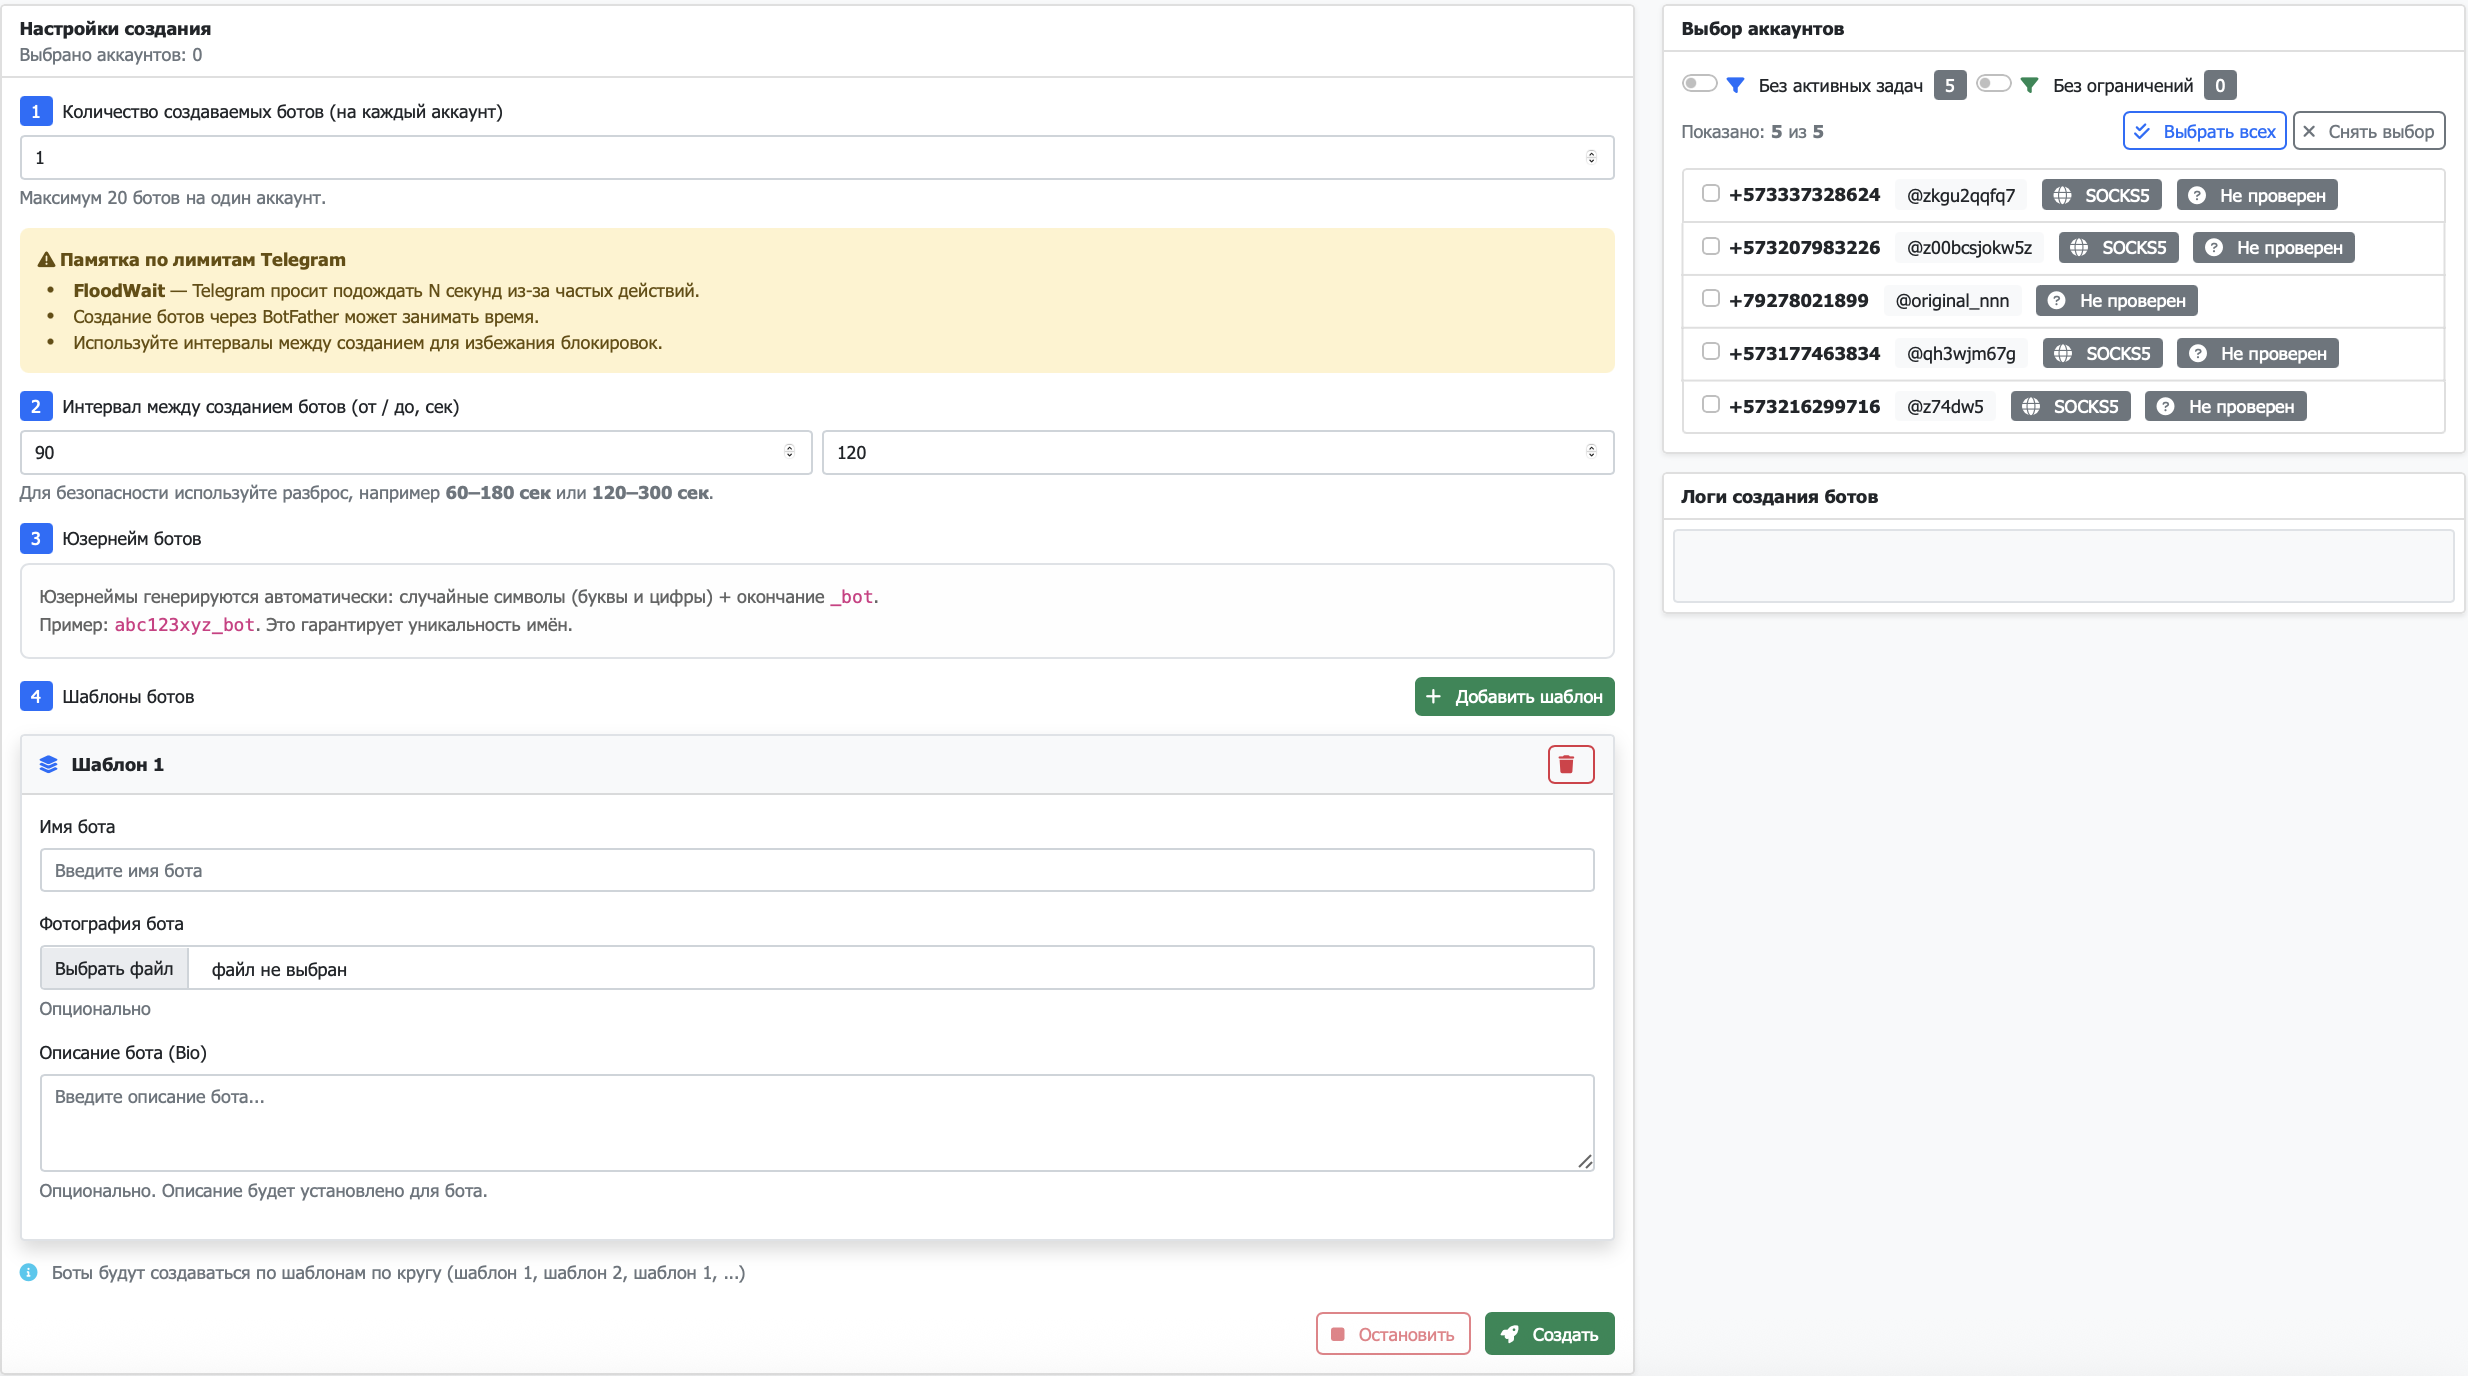Click Выбрать файл for the bot photo
The image size is (2468, 1376).
[113, 967]
